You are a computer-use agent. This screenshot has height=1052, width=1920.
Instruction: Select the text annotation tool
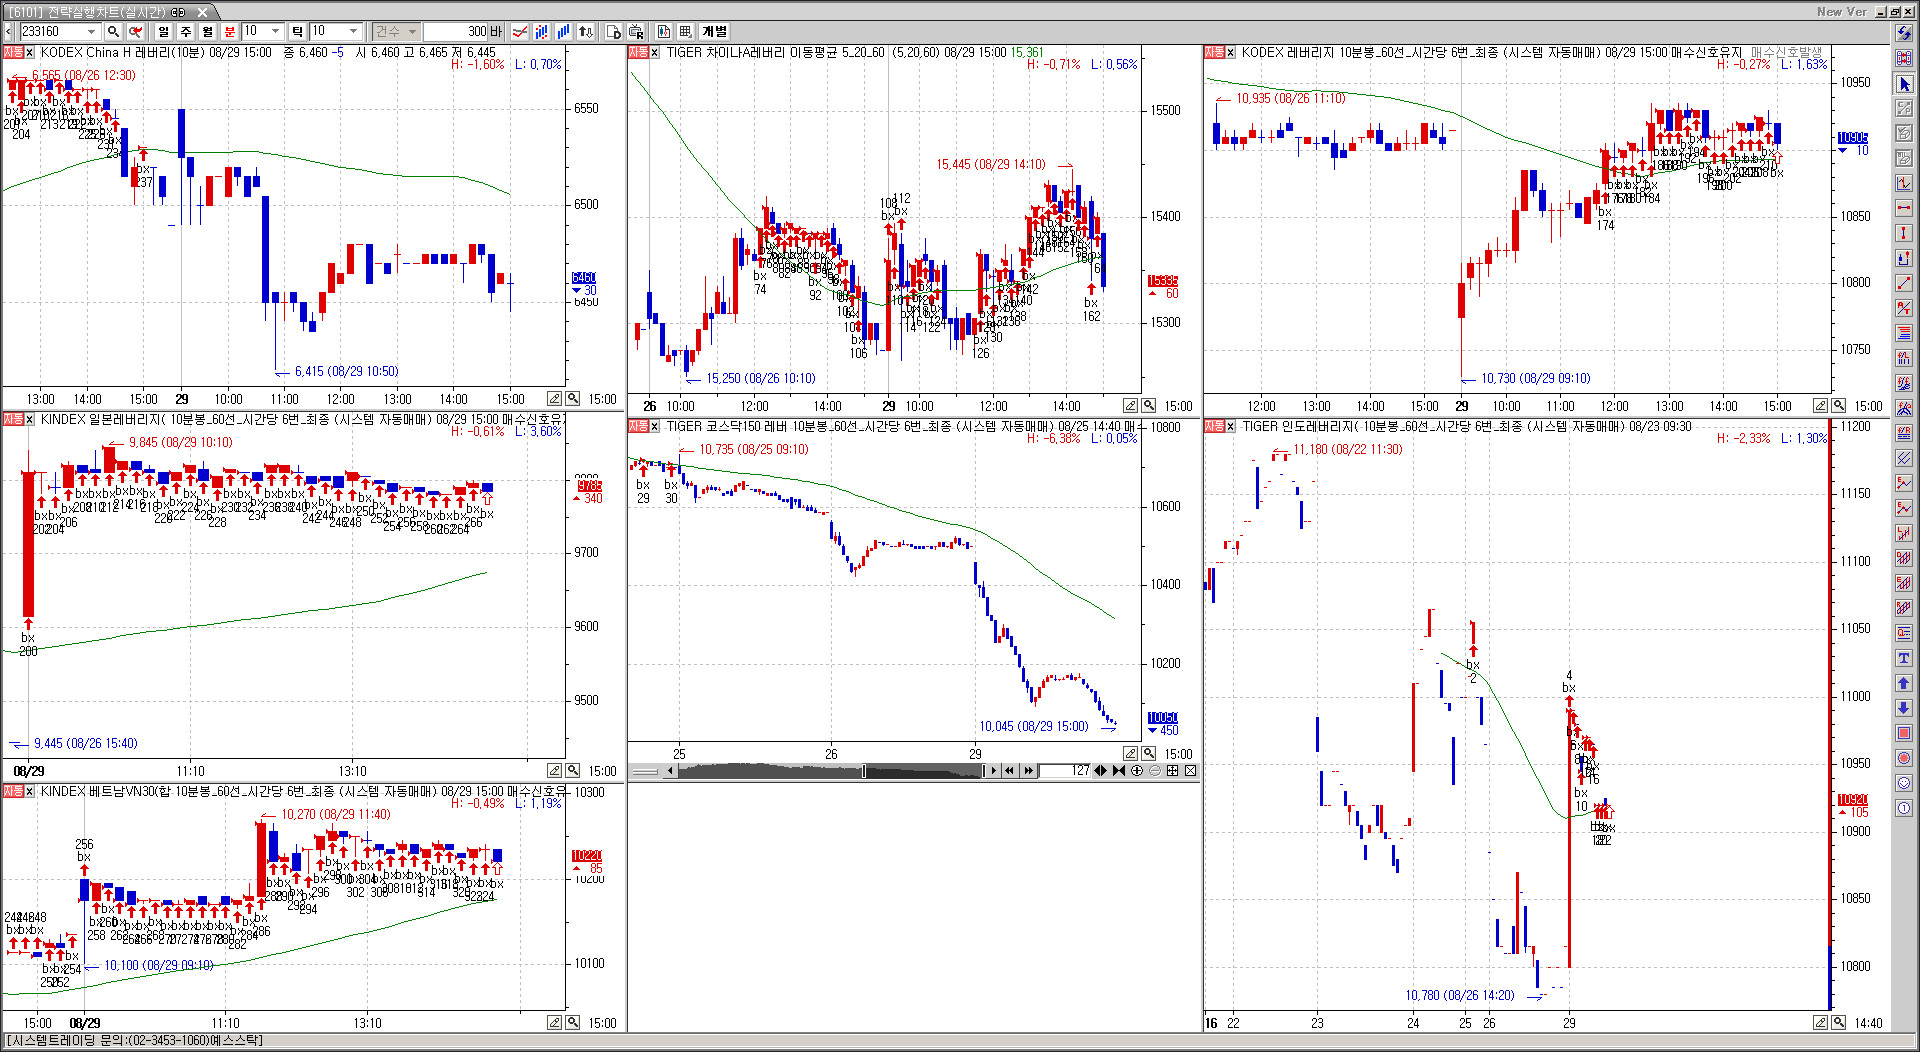pos(1904,658)
